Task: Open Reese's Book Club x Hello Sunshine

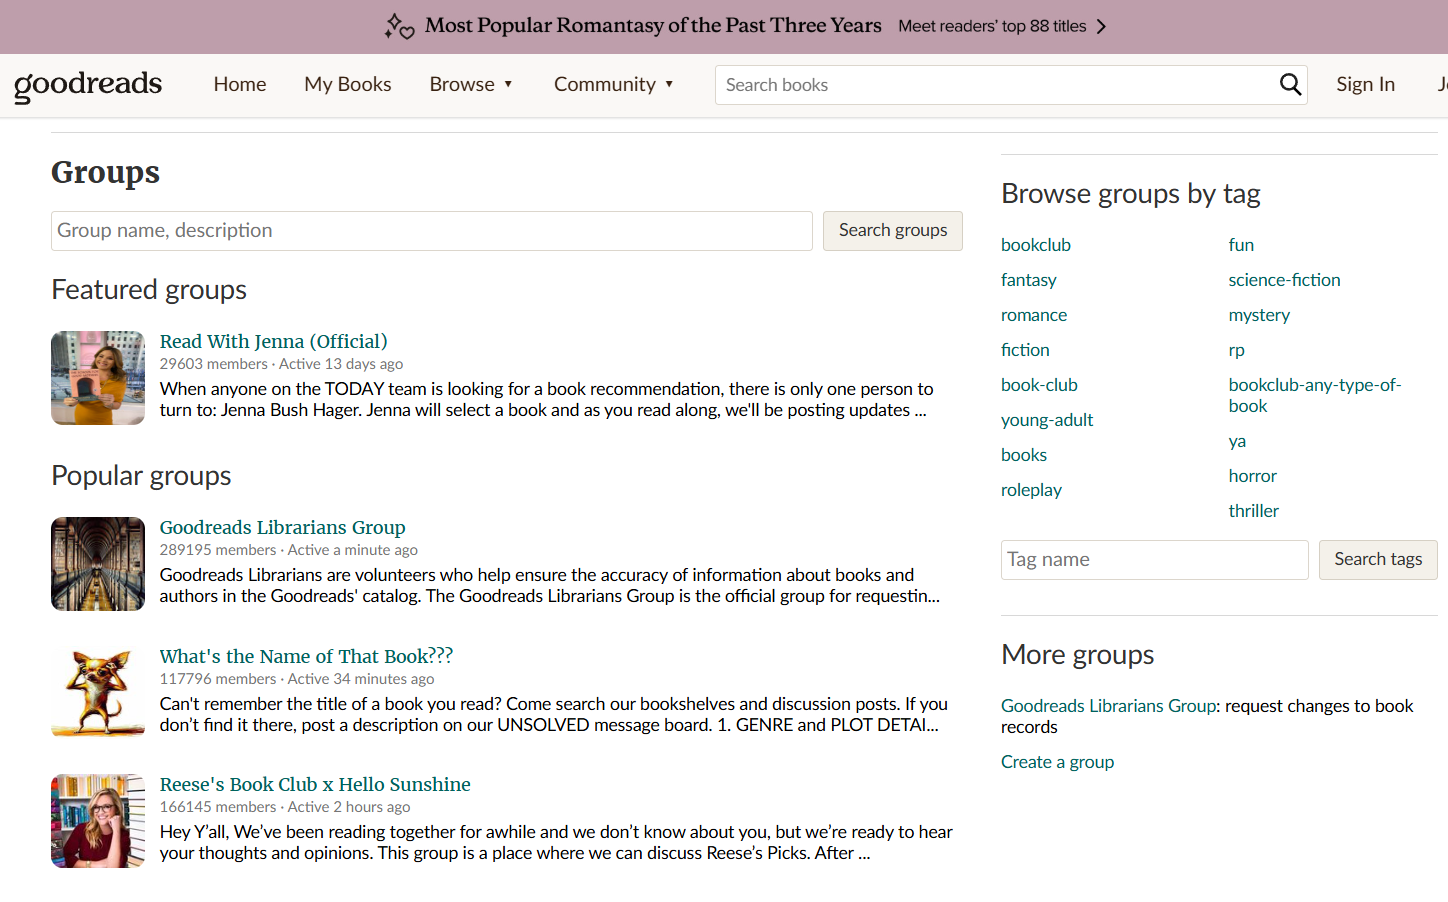Action: click(x=315, y=785)
